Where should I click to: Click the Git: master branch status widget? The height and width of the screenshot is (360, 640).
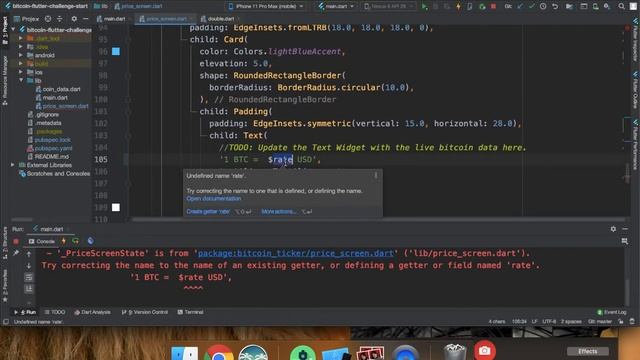click(x=600, y=322)
